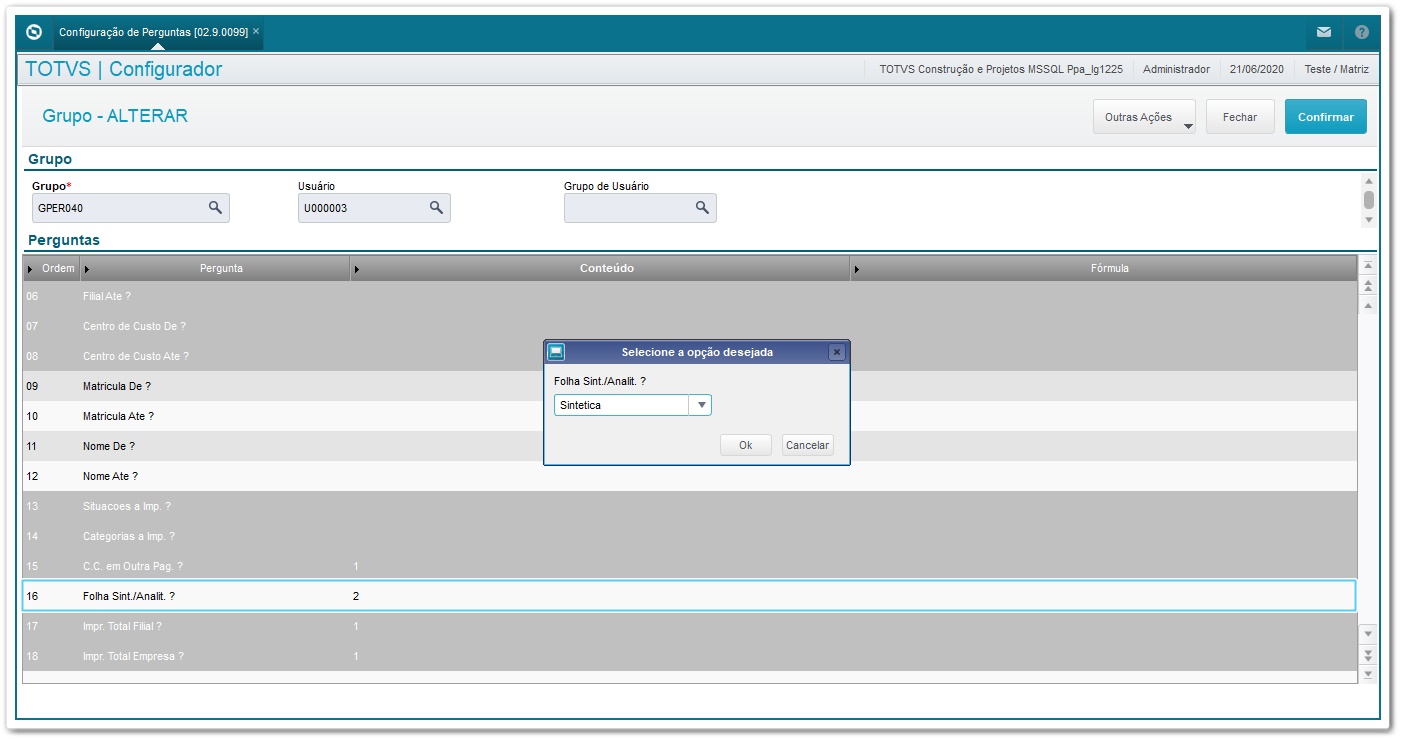1402x741 pixels.
Task: Click the Grupo input field GPER040
Action: point(131,208)
